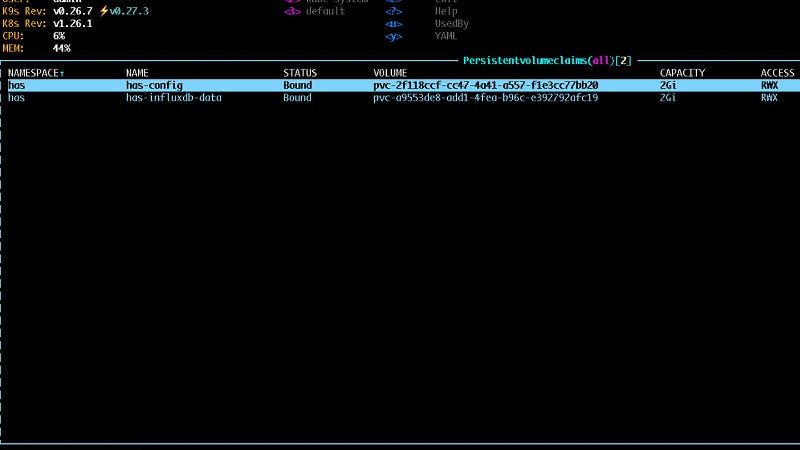Click the lightning bolt new-version icon
This screenshot has width=800, height=450.
104,11
